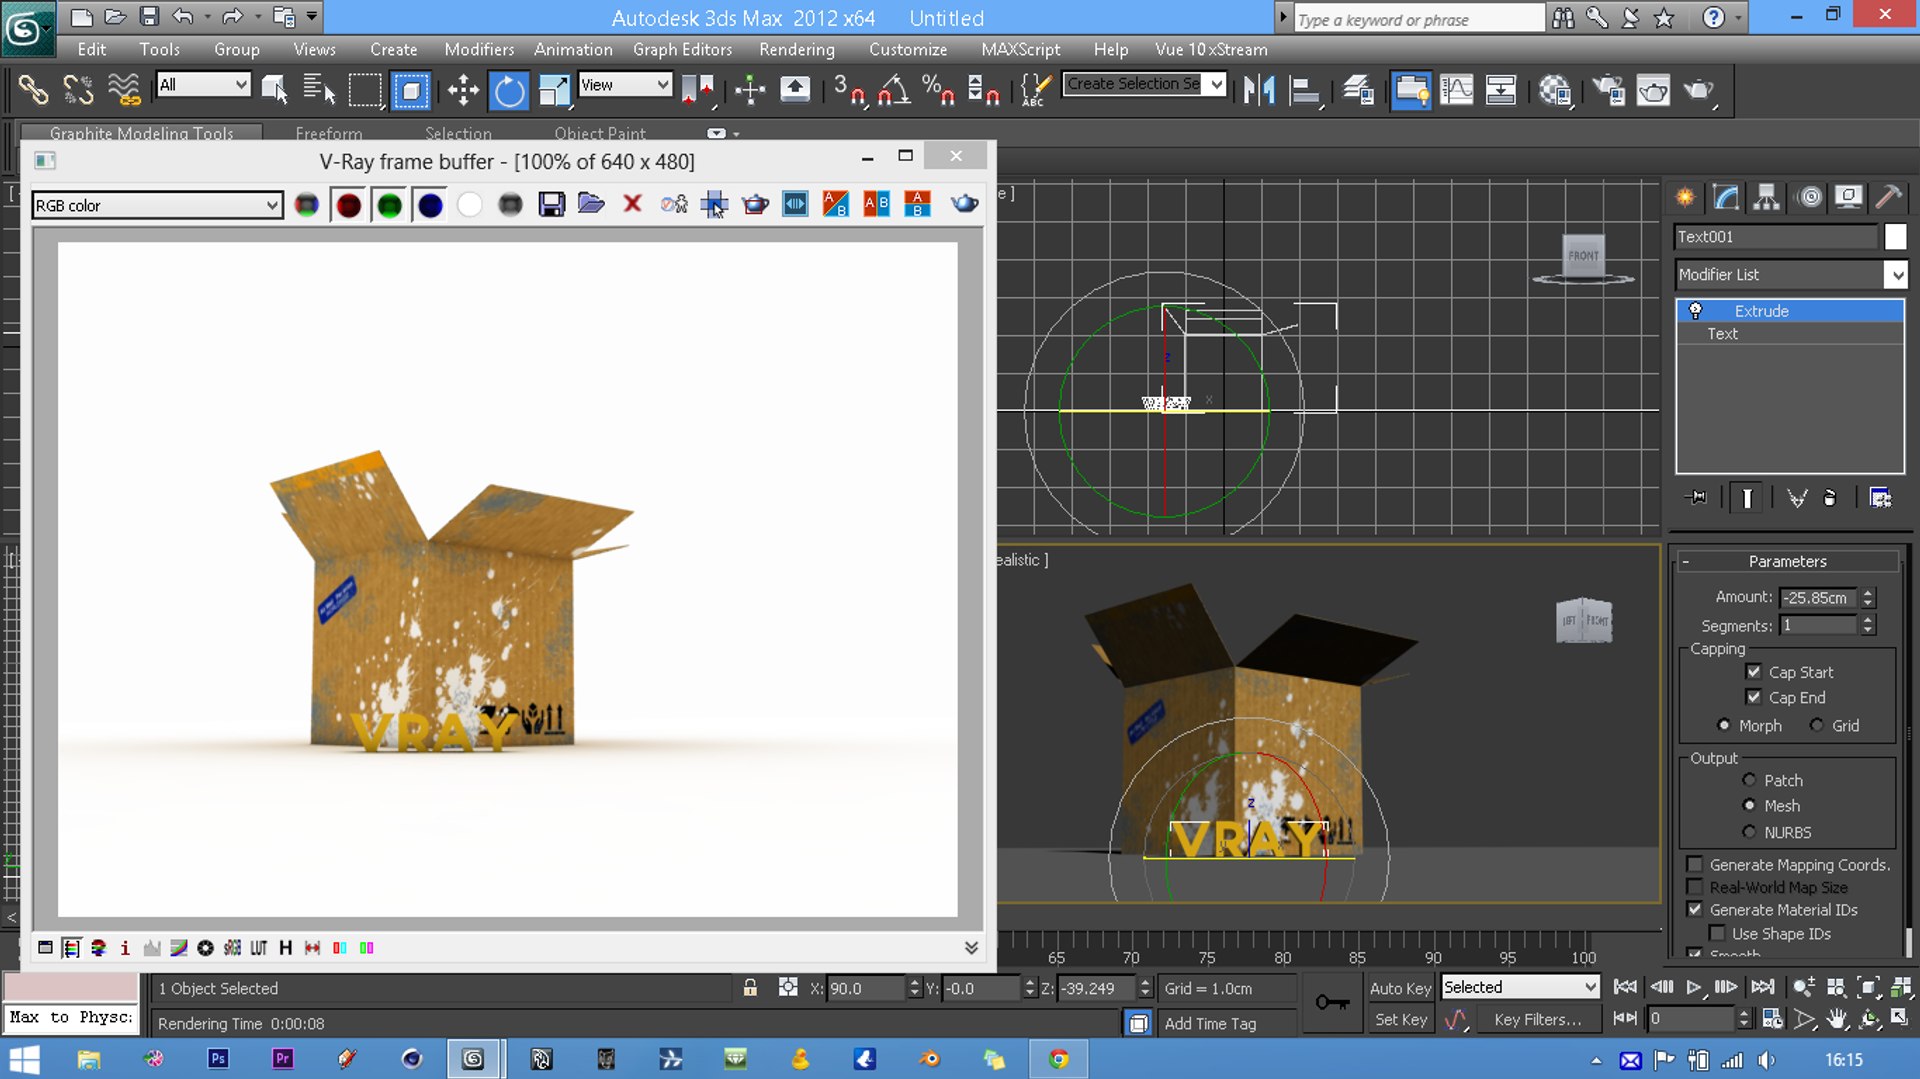1920x1079 pixels.
Task: Select the Move tool in main toolbar
Action: coord(463,91)
